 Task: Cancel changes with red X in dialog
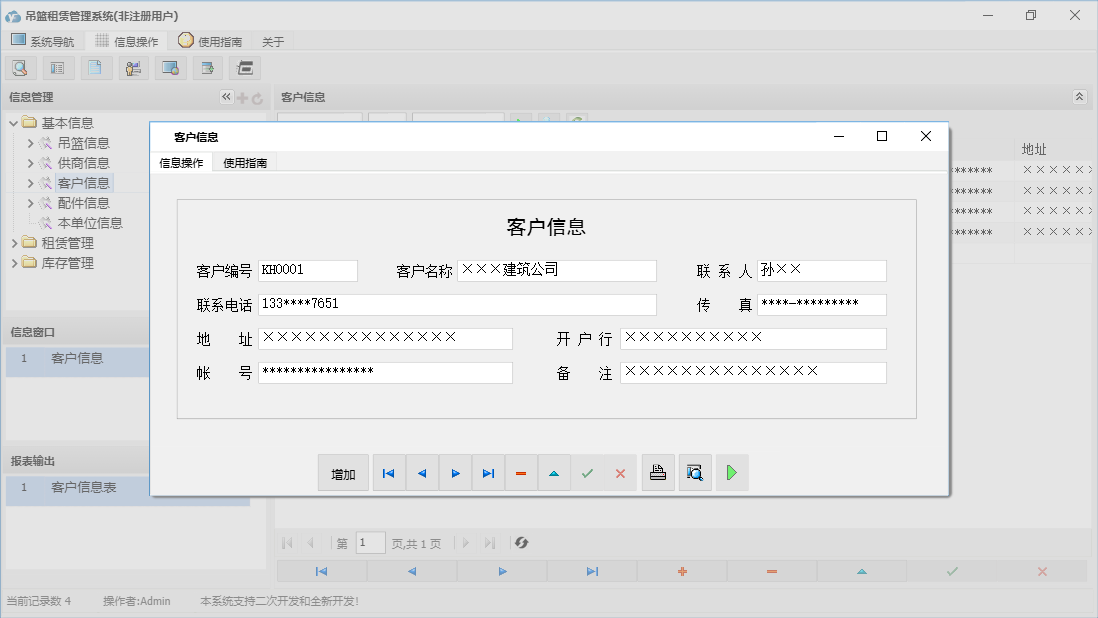(620, 473)
